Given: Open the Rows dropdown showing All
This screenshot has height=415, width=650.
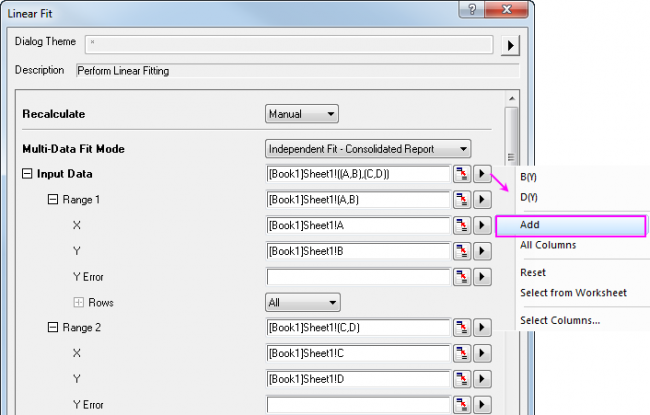Looking at the screenshot, I should 303,301.
